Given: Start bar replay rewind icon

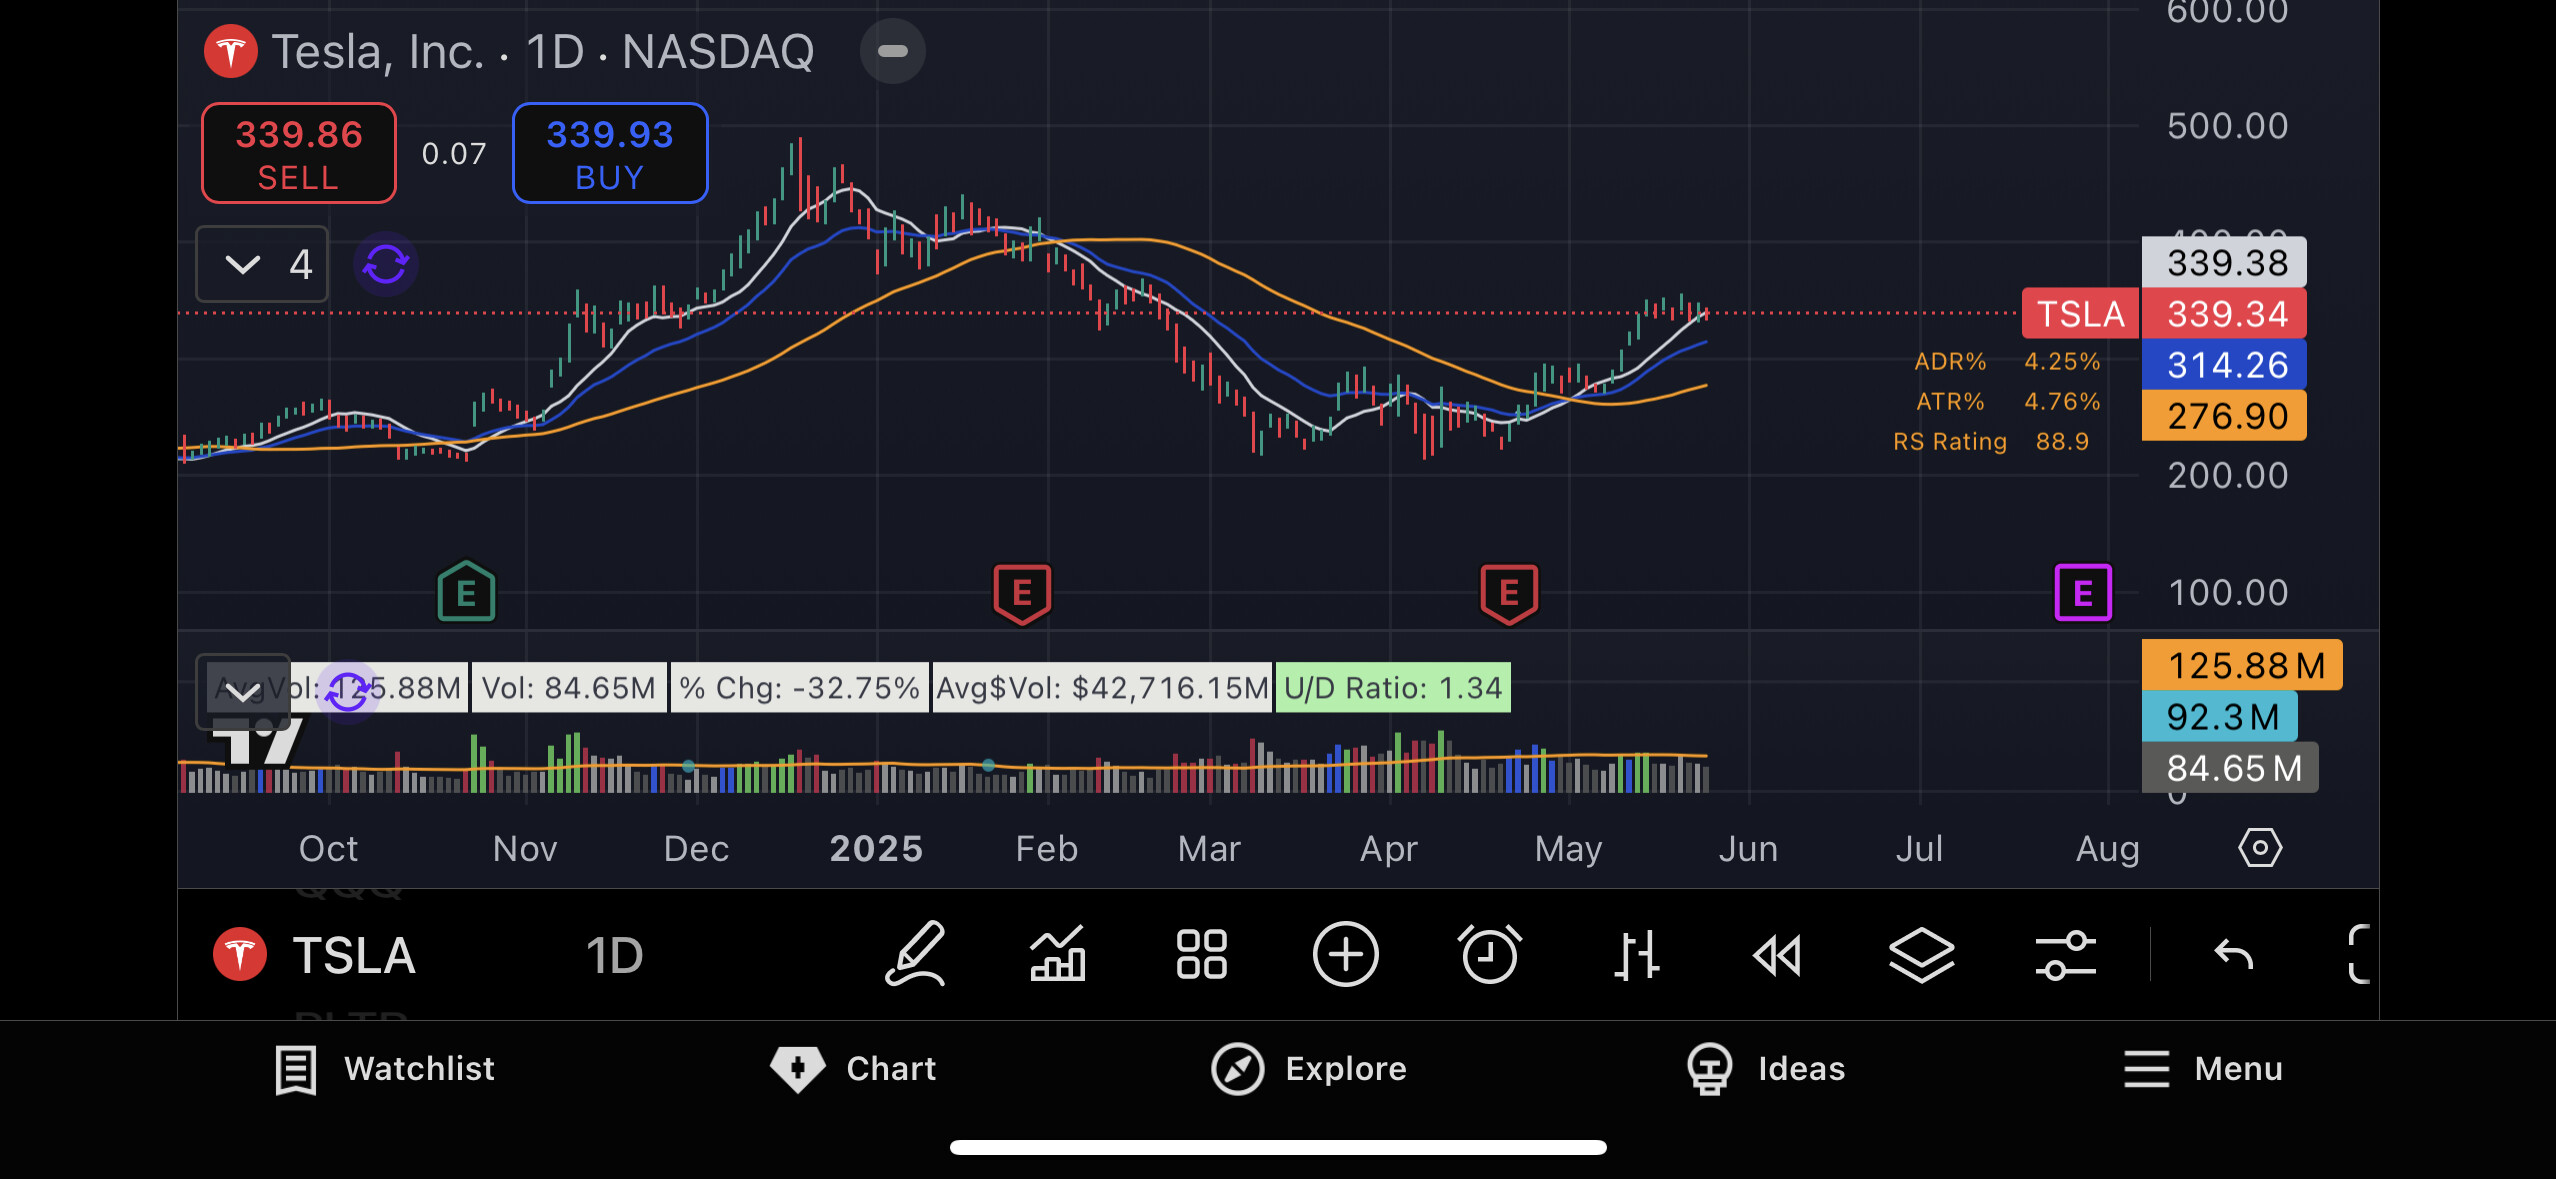Looking at the screenshot, I should (x=1778, y=955).
